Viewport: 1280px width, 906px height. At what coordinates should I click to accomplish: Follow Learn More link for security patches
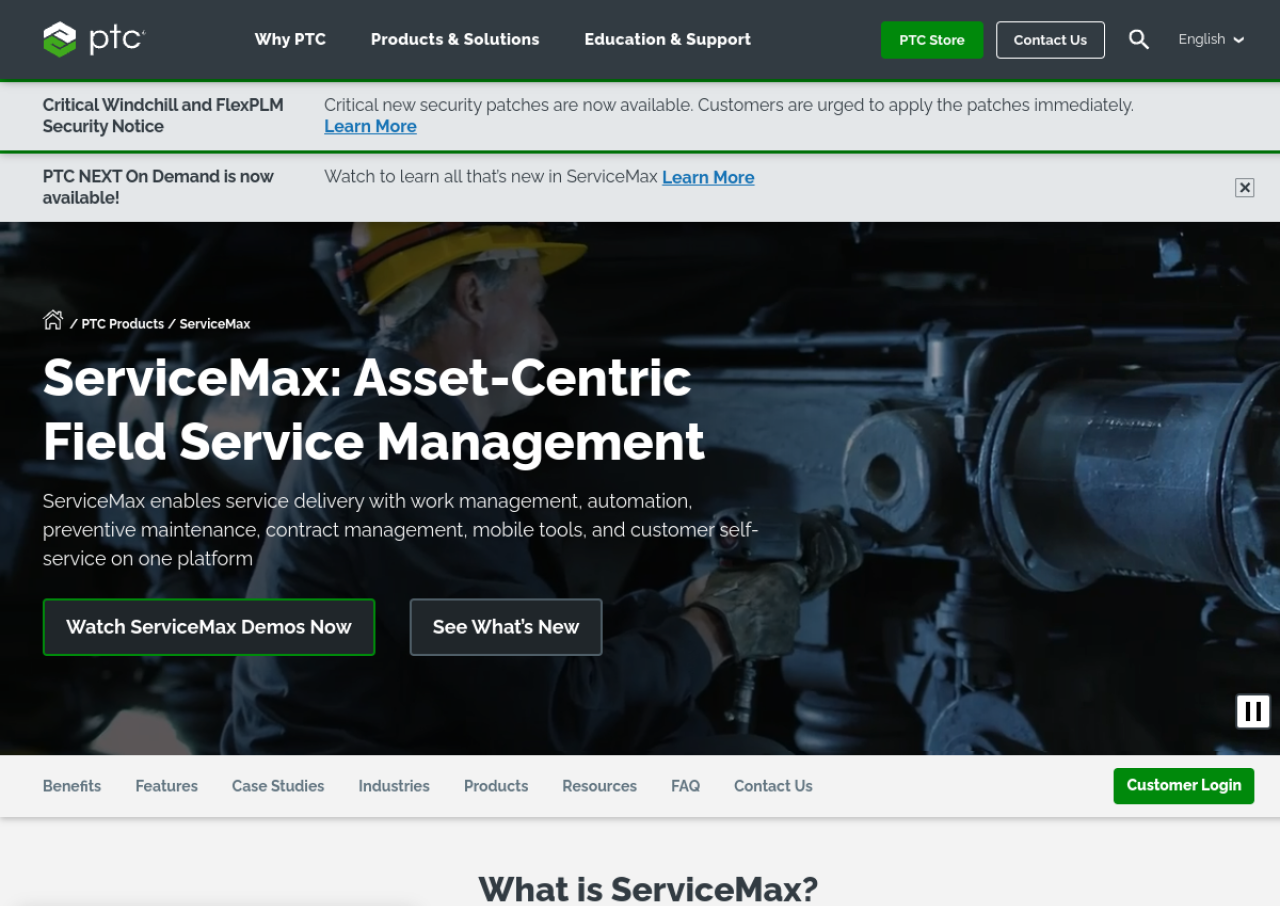370,126
